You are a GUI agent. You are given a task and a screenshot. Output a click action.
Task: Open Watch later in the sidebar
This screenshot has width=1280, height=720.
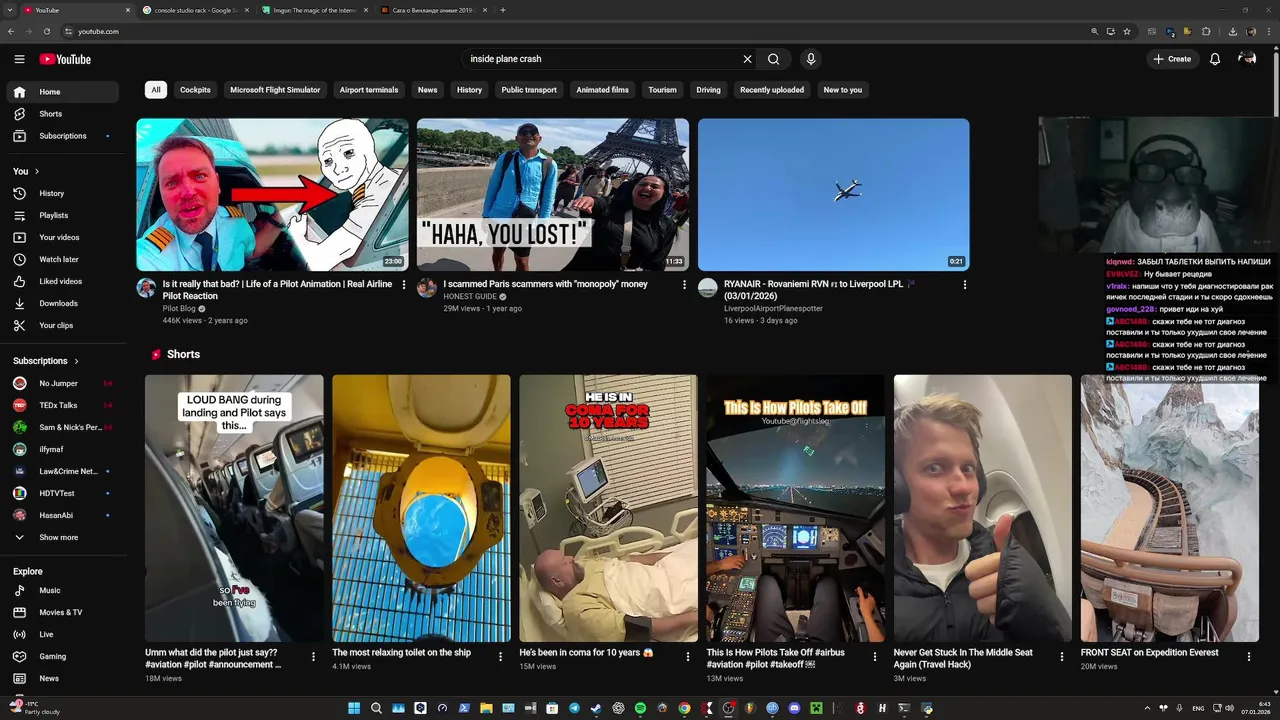[62, 259]
